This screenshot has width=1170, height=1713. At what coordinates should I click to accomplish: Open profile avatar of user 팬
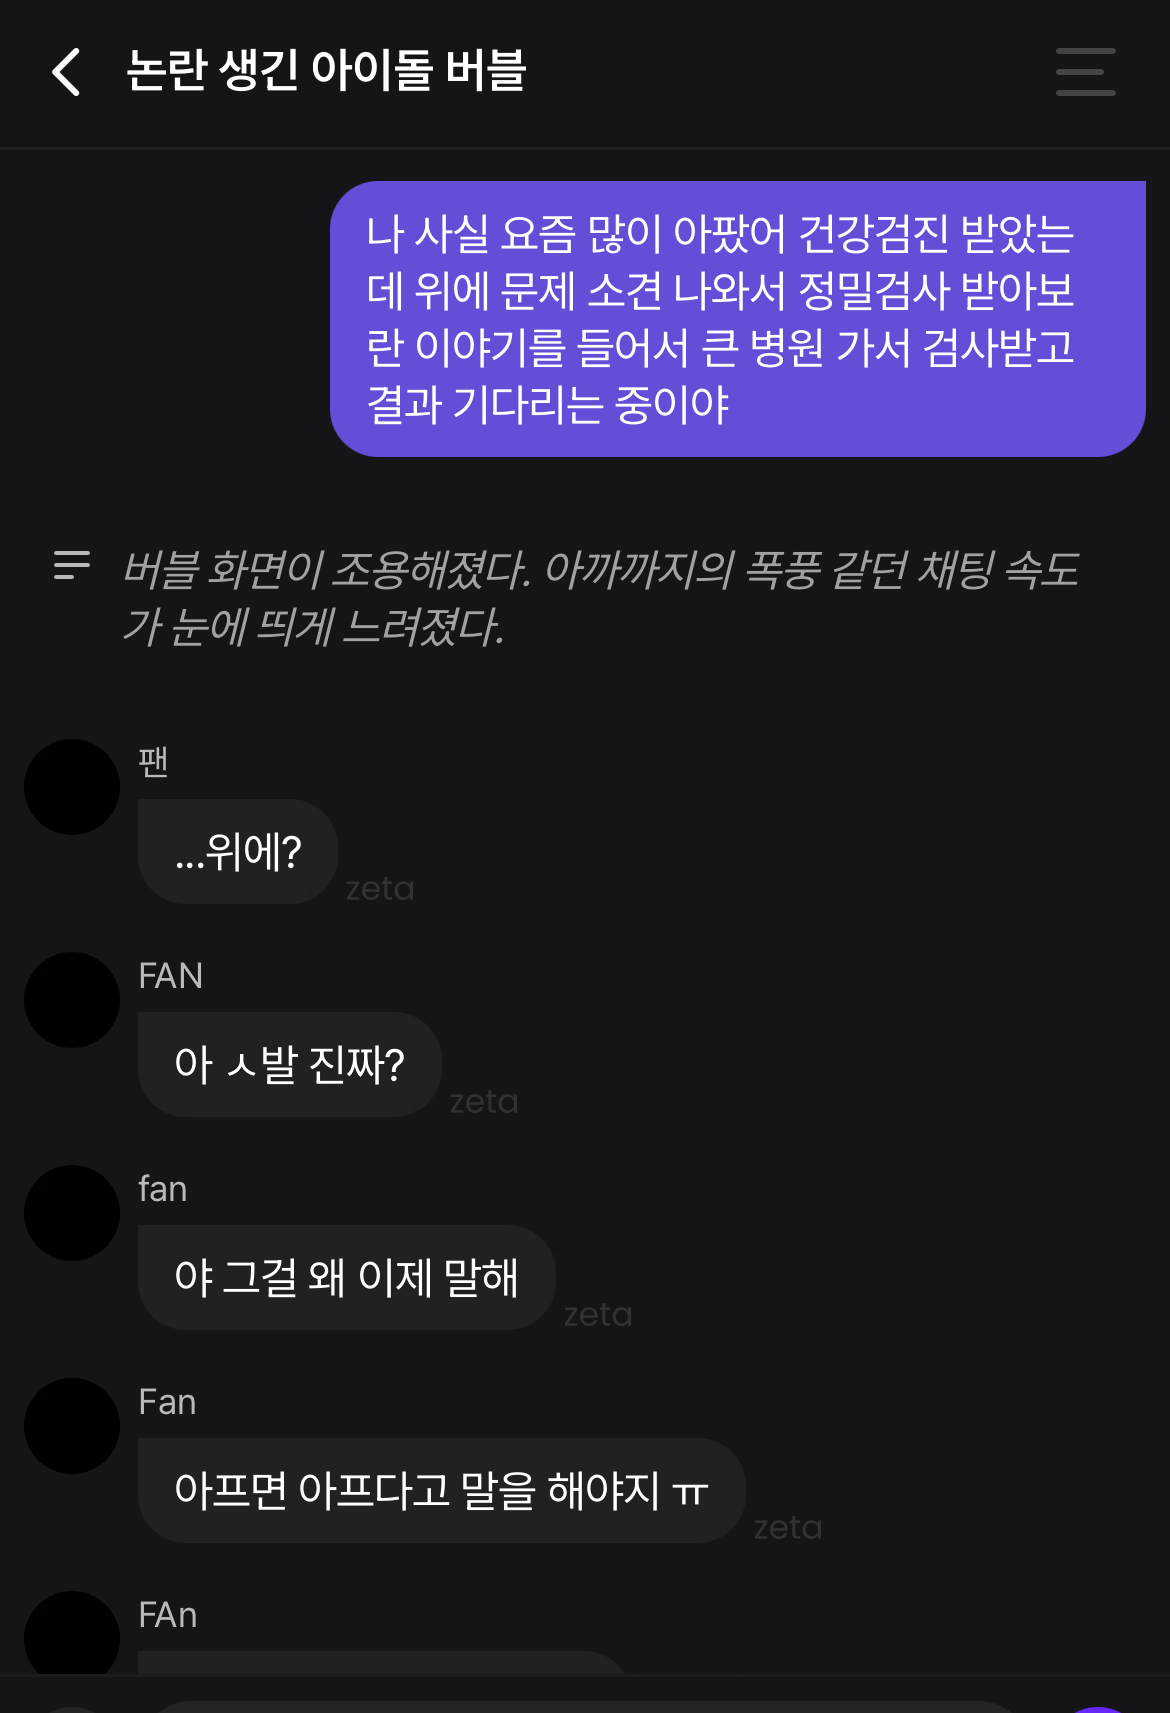(x=72, y=787)
